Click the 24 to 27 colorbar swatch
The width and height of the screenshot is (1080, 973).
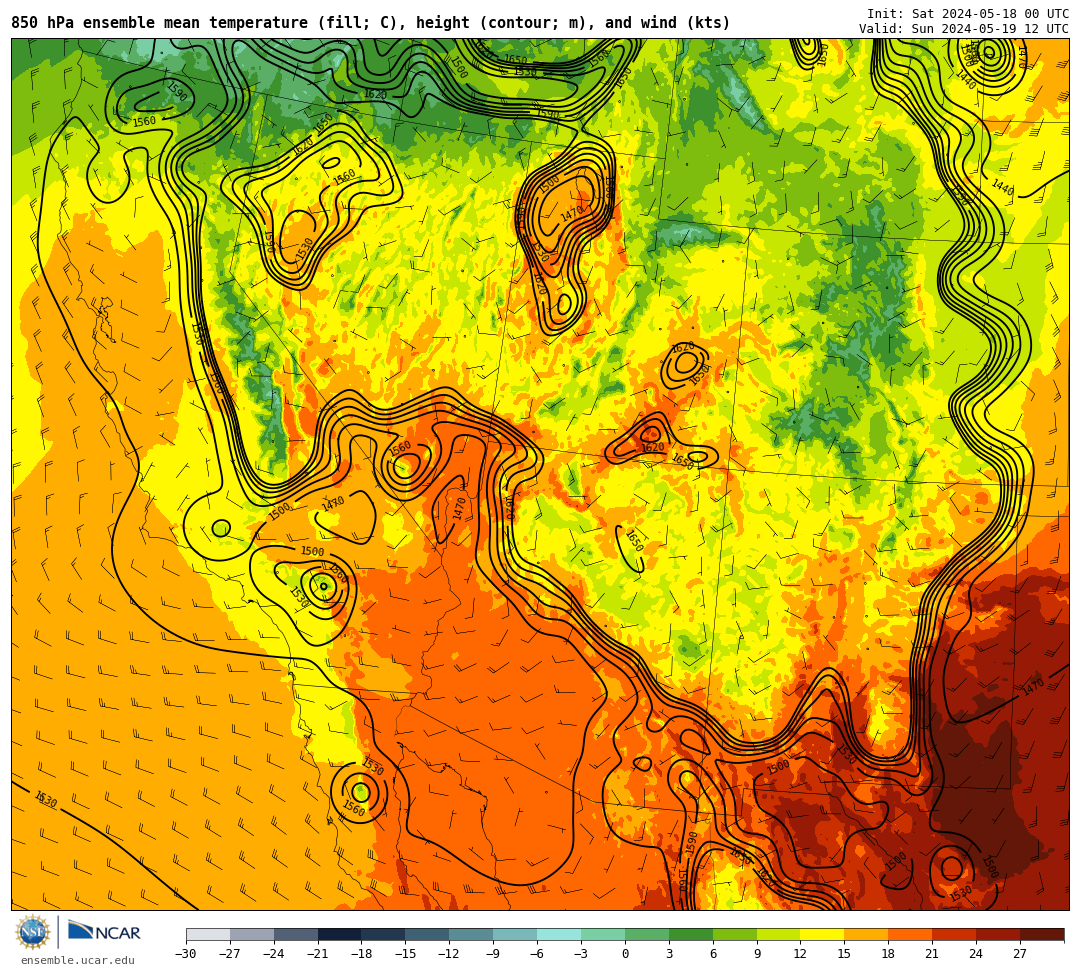pos(999,934)
